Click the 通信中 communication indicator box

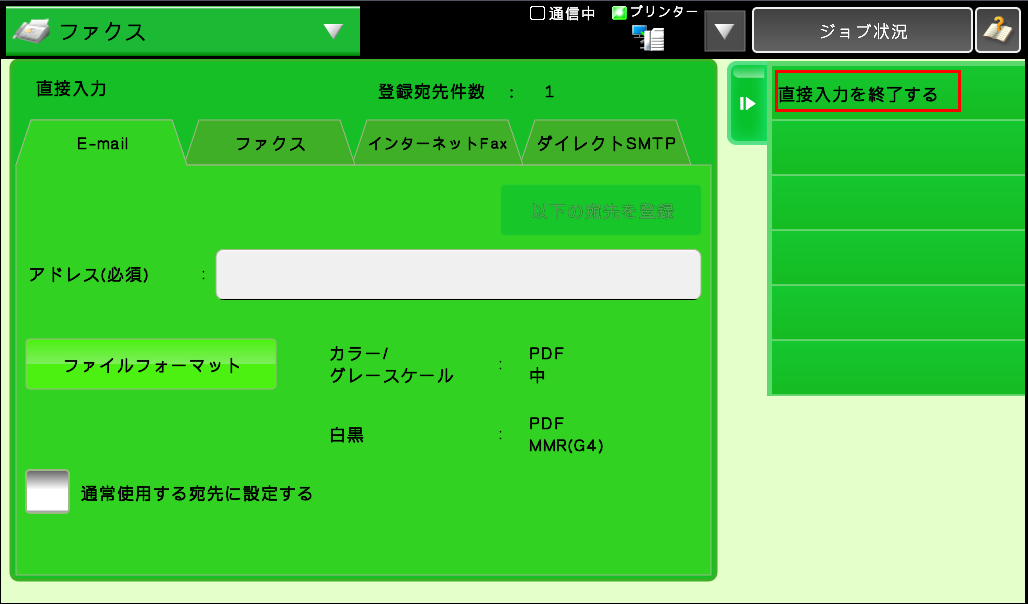tap(536, 13)
